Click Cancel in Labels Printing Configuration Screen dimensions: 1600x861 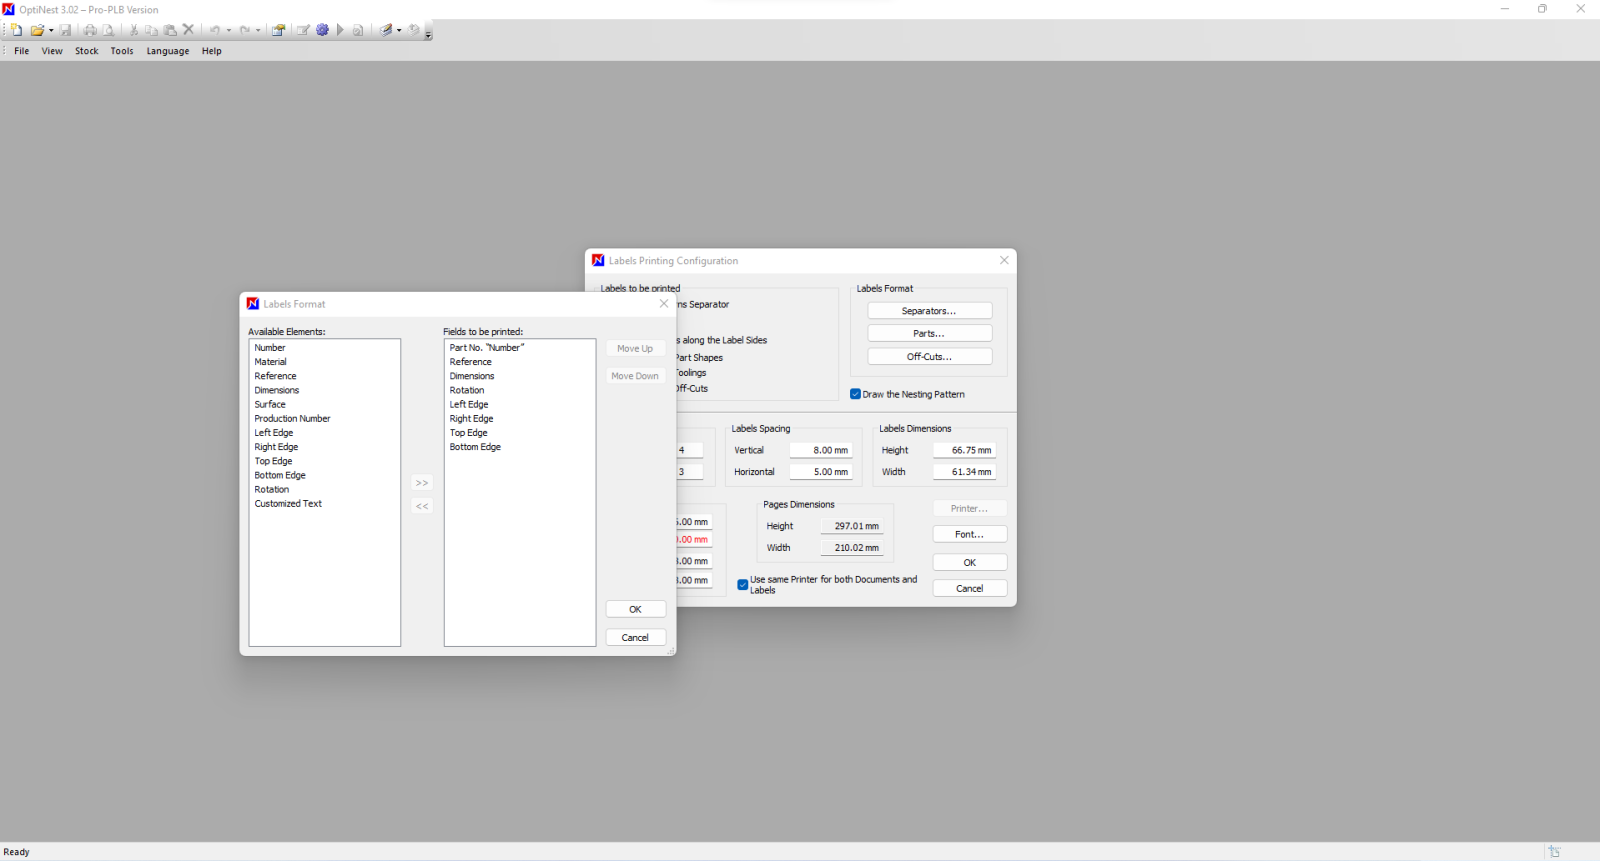tap(969, 589)
